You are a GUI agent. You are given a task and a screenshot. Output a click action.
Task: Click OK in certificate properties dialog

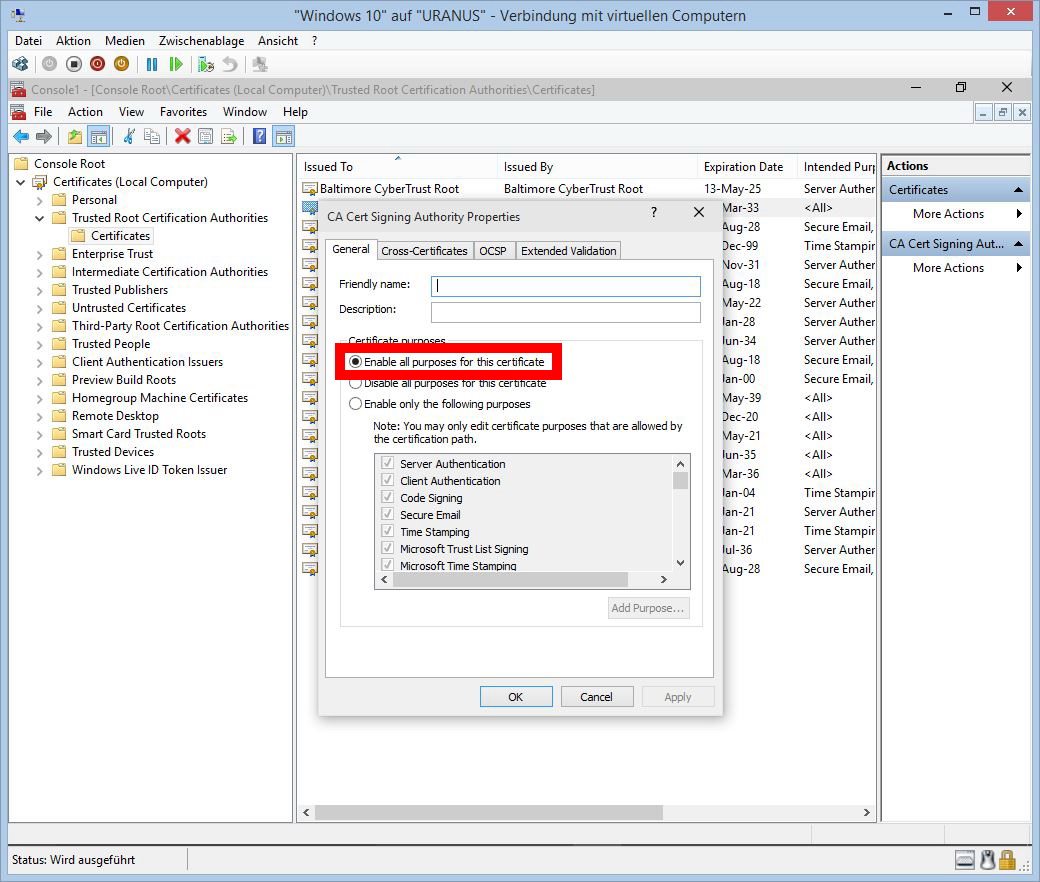pyautogui.click(x=515, y=697)
